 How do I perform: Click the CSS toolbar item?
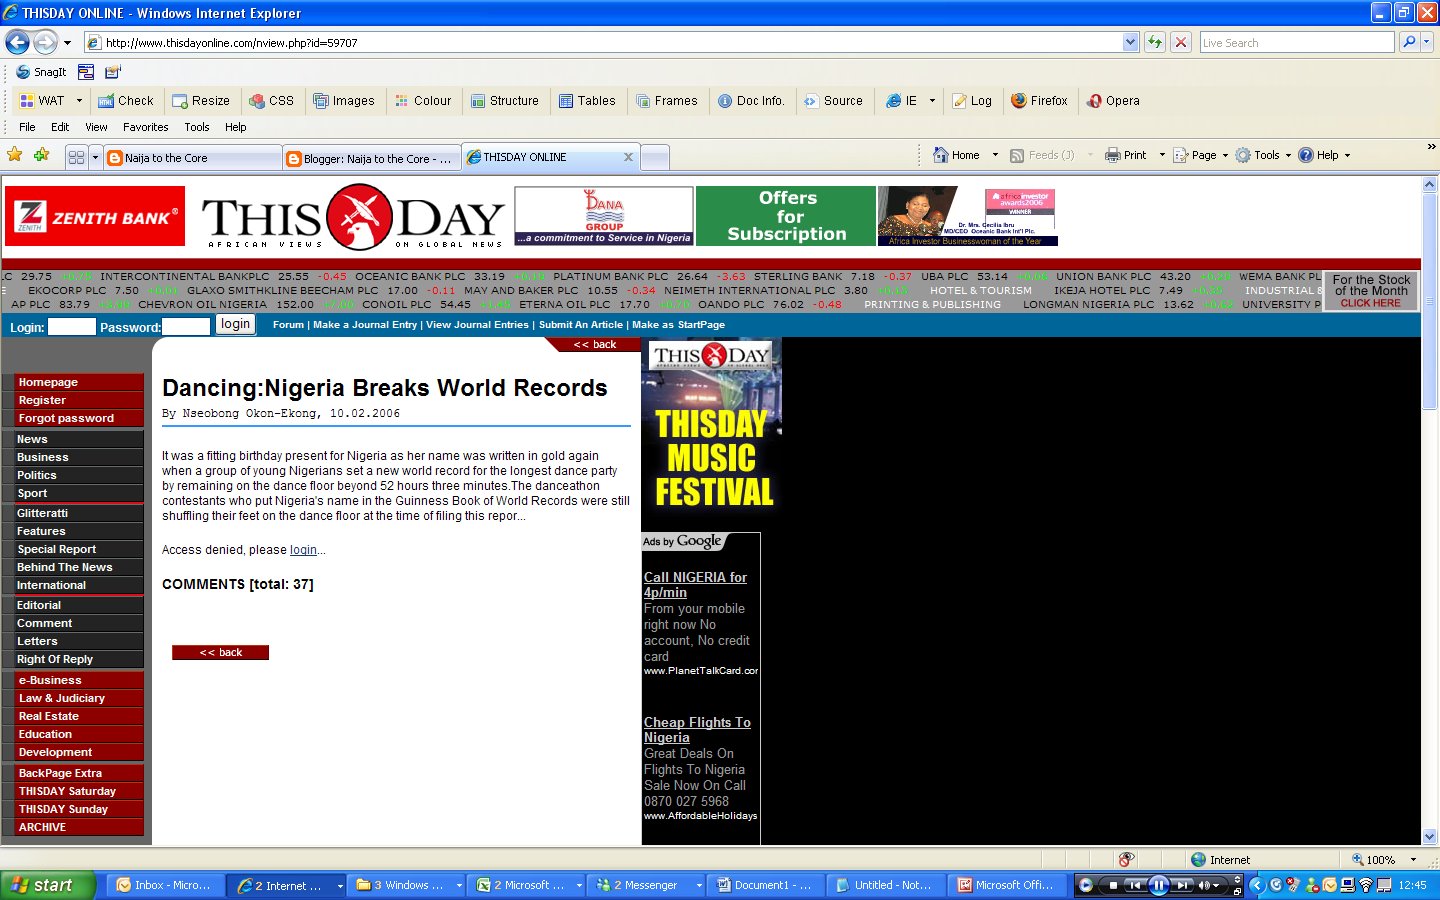272,101
